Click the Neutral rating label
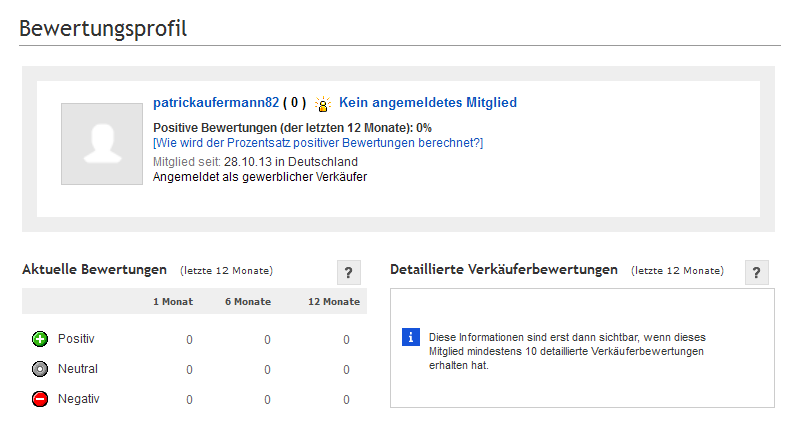The height and width of the screenshot is (427, 800). [78, 369]
